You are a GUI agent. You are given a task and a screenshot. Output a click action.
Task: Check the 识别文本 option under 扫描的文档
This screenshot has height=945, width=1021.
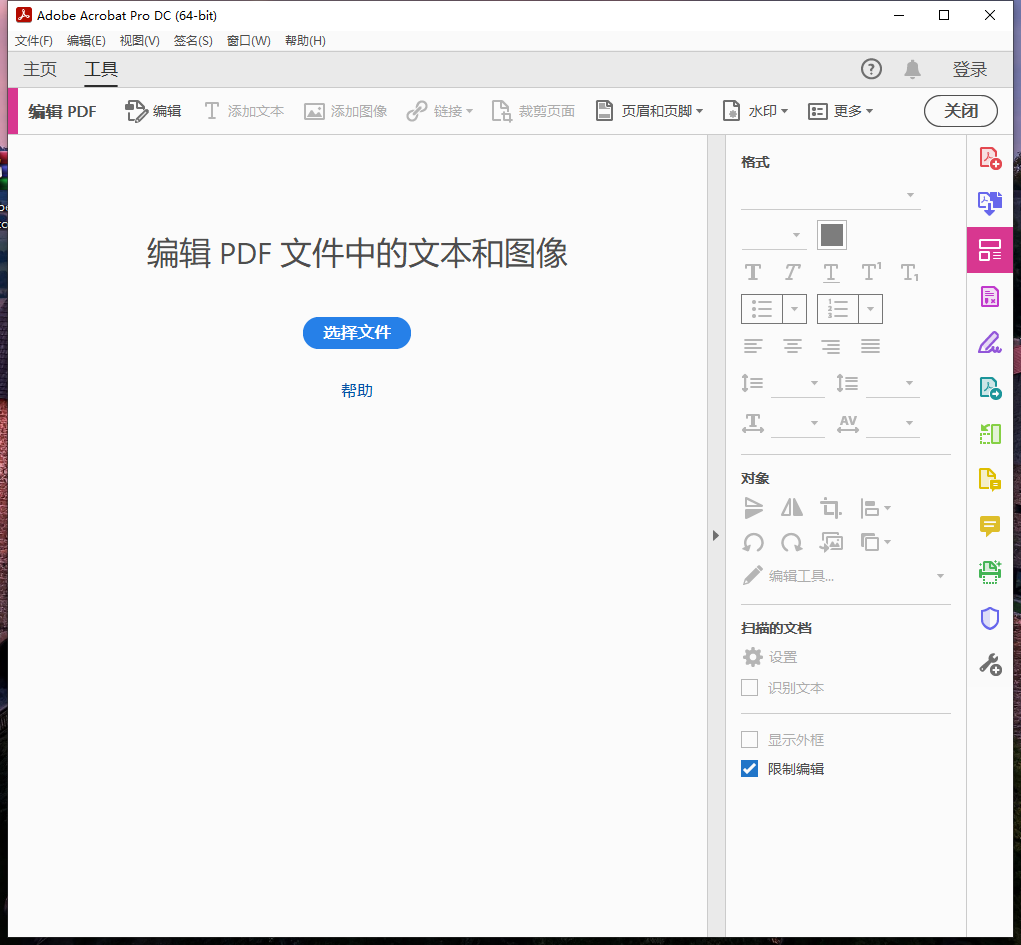[x=750, y=687]
